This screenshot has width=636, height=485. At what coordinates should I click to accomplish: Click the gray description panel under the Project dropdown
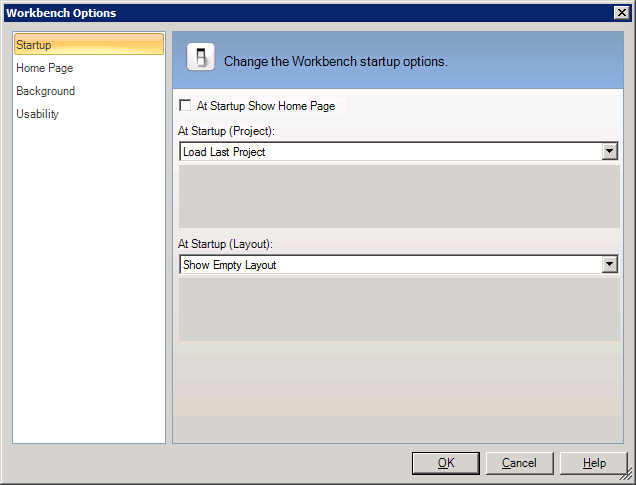point(399,196)
